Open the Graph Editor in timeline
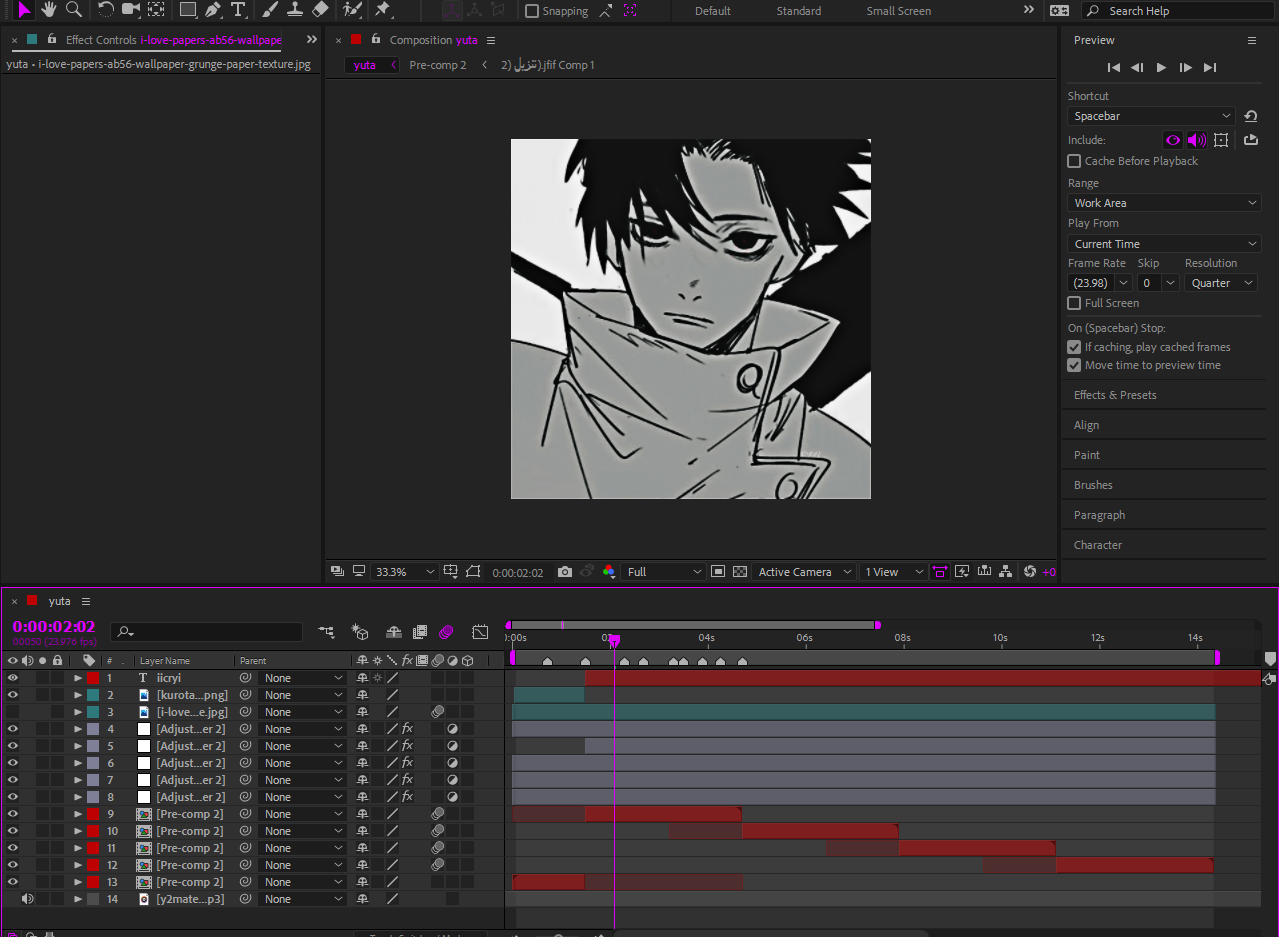Viewport: 1279px width, 937px height. 480,632
